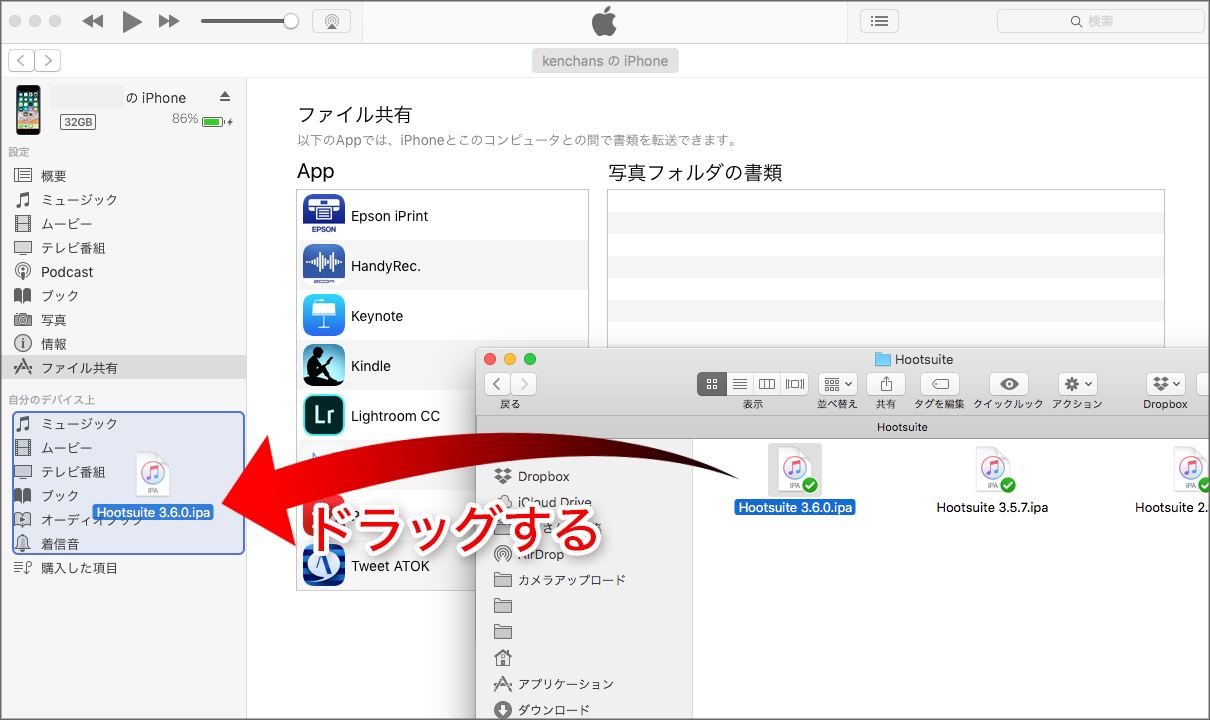Screen dimensions: 1210x720
Task: Click the Hootsuite folder title icon
Action: pos(882,359)
